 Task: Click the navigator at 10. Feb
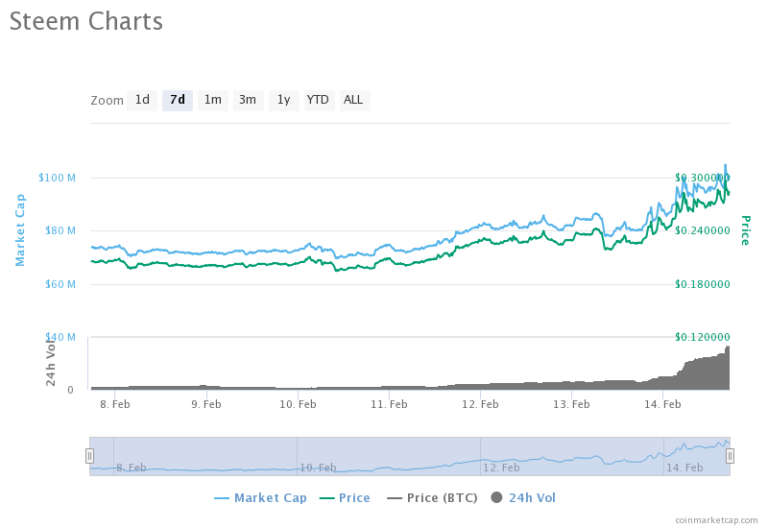click(x=318, y=467)
